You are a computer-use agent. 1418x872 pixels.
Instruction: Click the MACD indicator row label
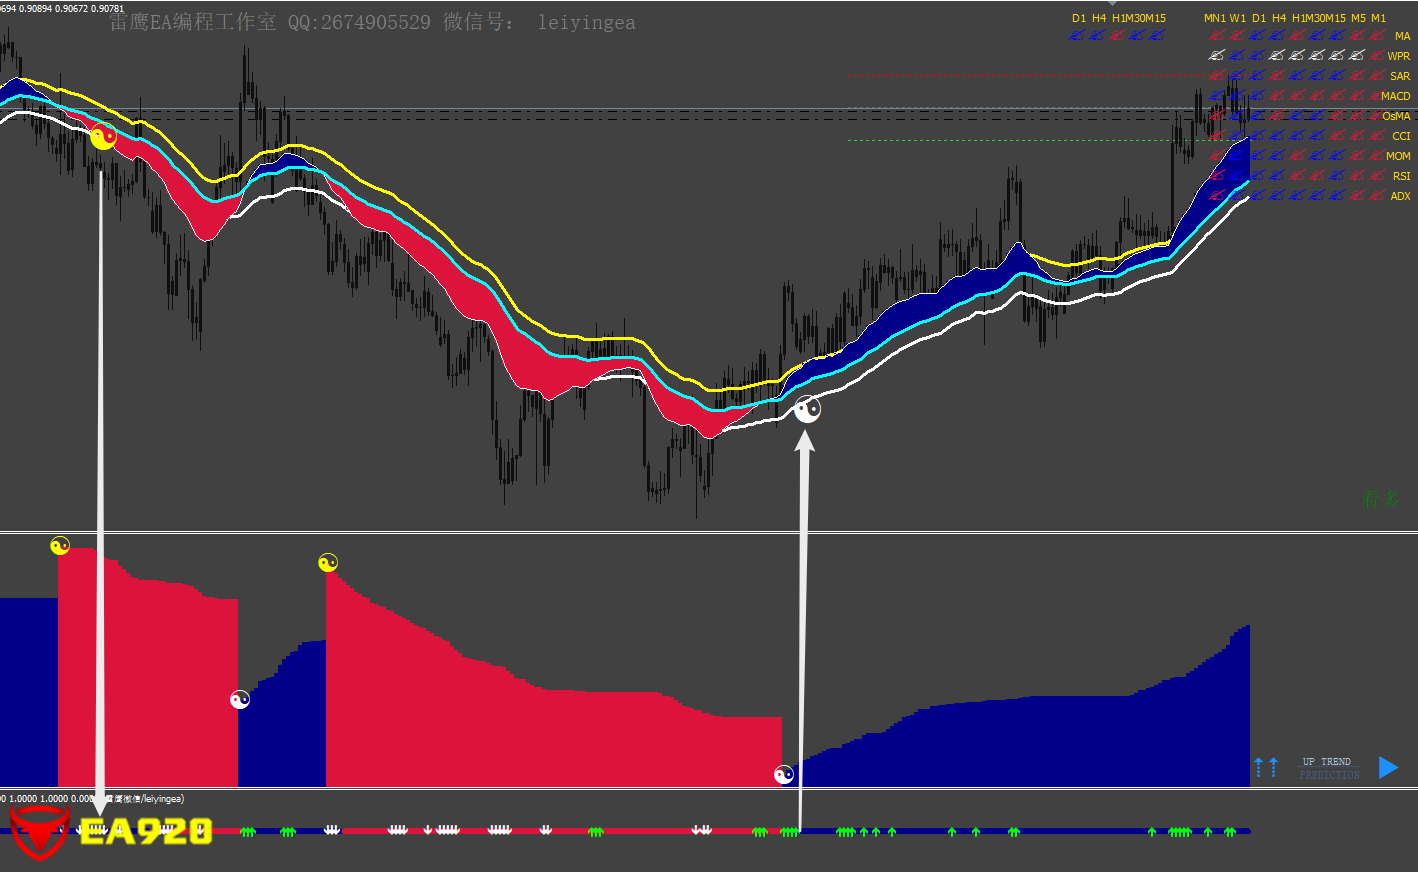tap(1395, 96)
